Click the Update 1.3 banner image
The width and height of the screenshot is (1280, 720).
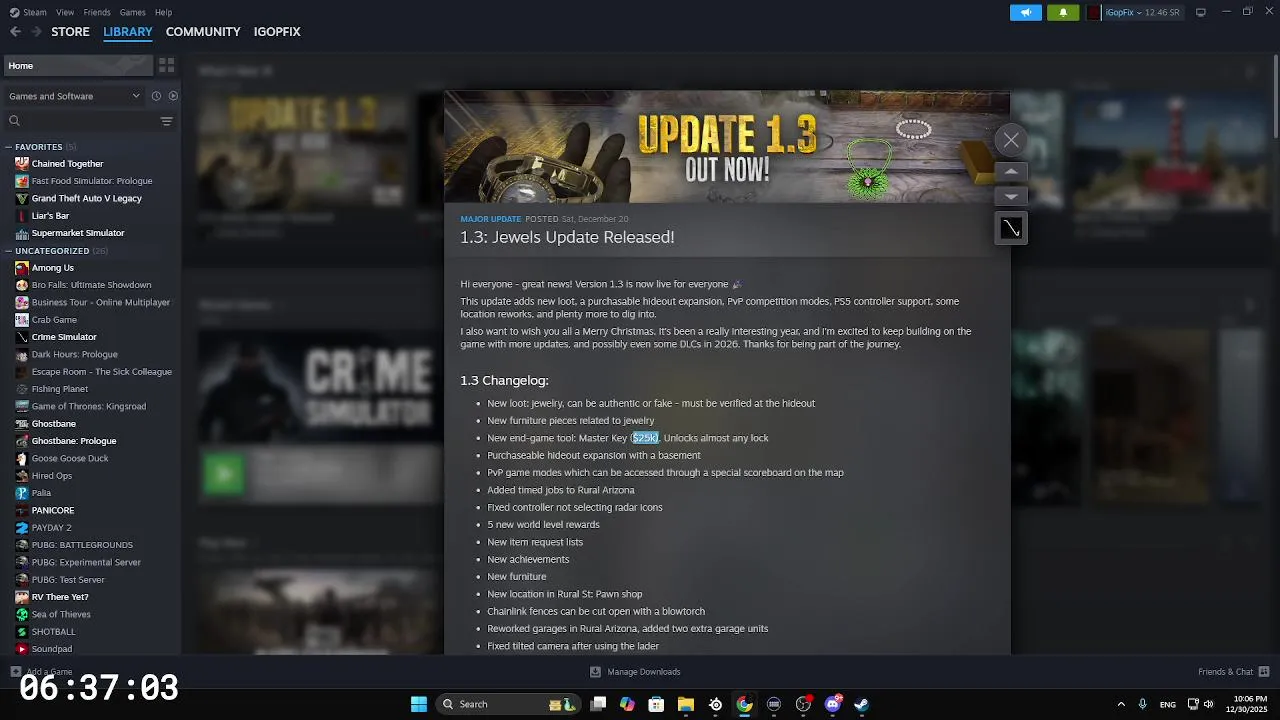click(727, 147)
